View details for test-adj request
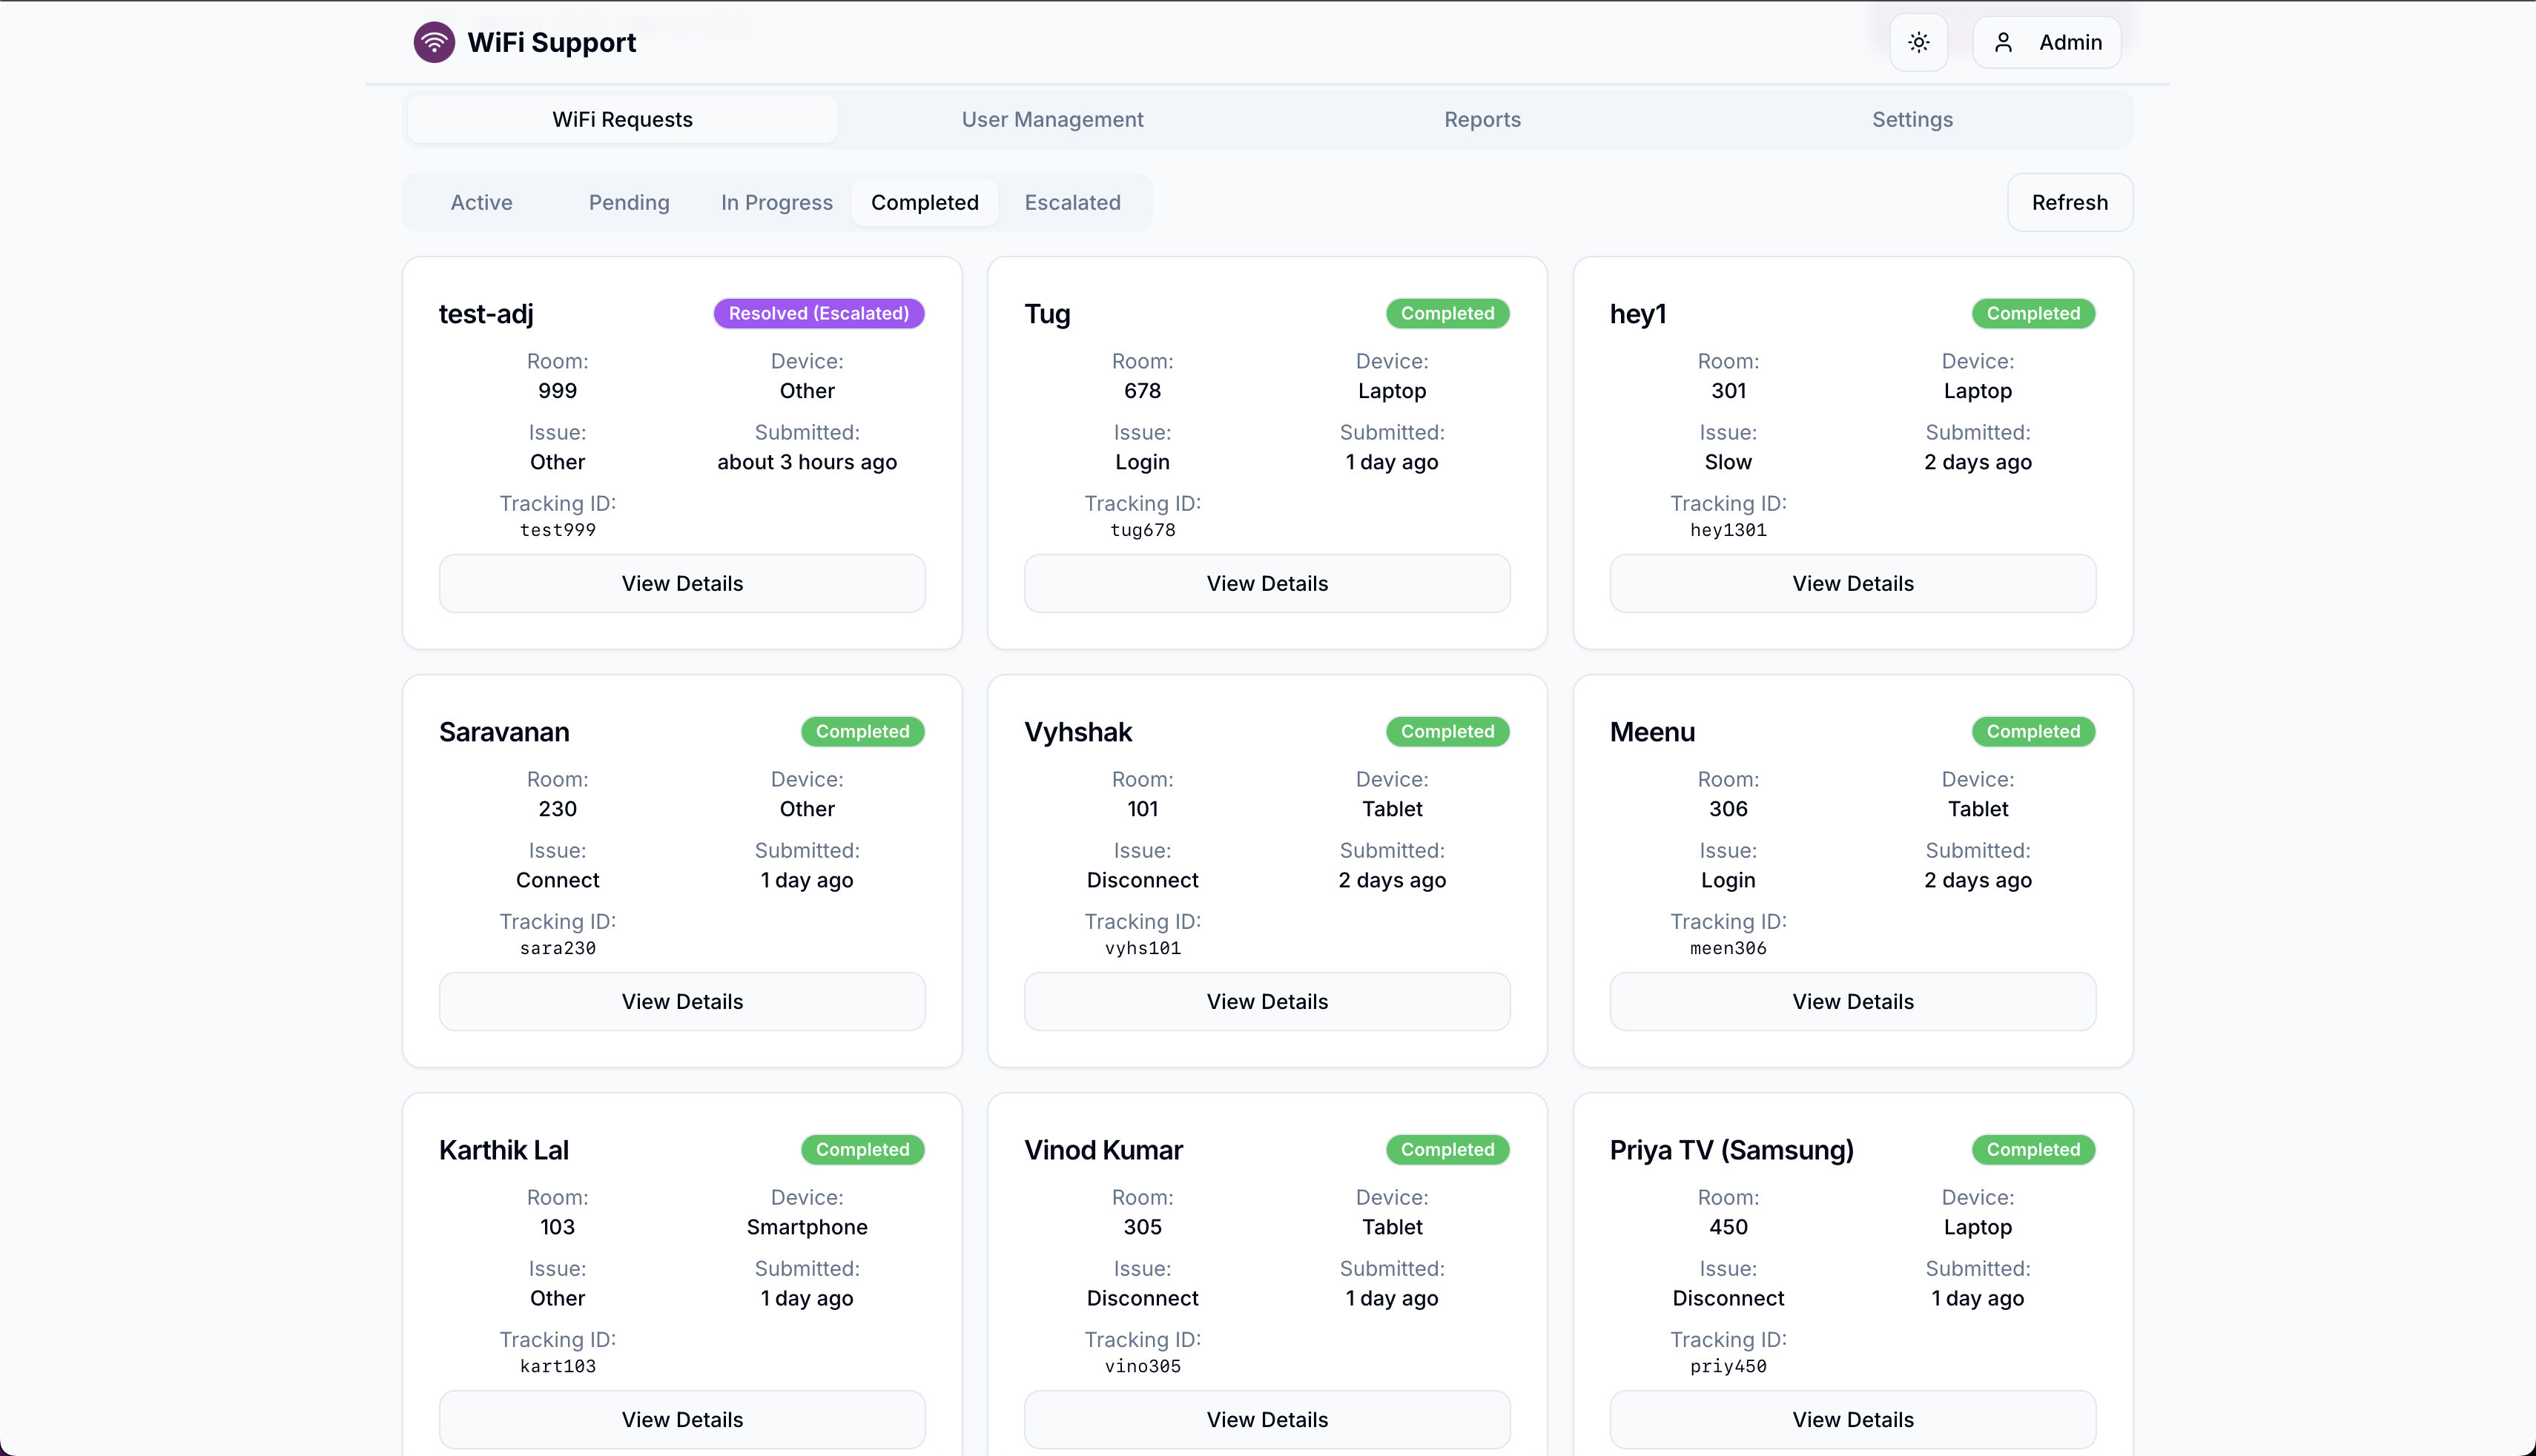Screen dimensions: 2536x1456 tap(682, 583)
